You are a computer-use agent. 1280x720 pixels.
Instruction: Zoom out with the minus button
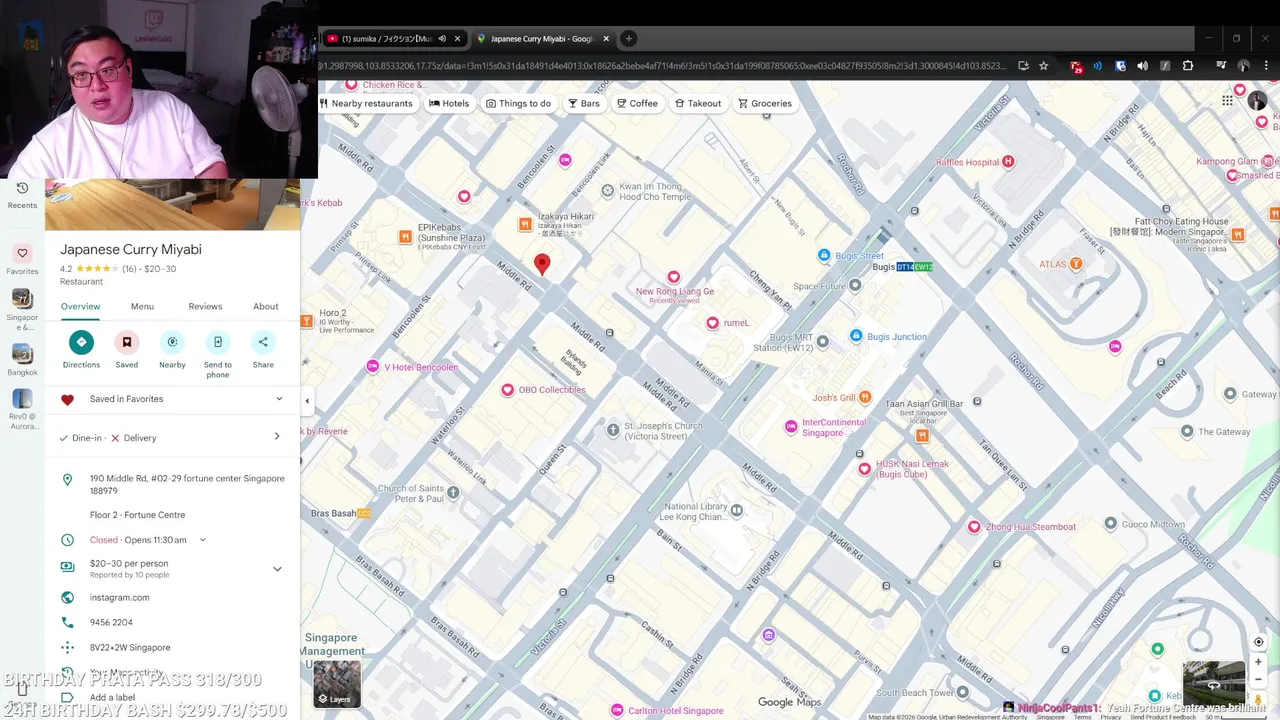click(1259, 679)
